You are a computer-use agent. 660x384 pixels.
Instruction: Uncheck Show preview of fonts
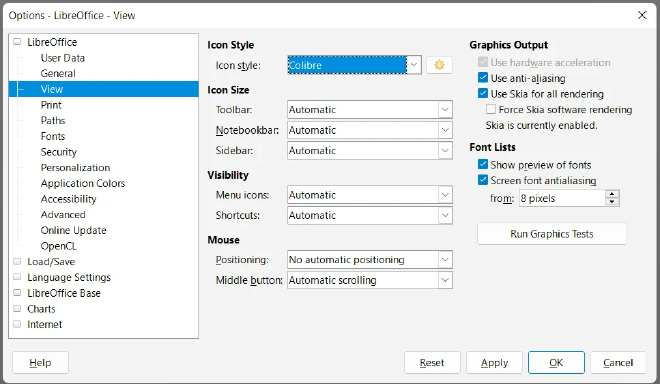[483, 165]
